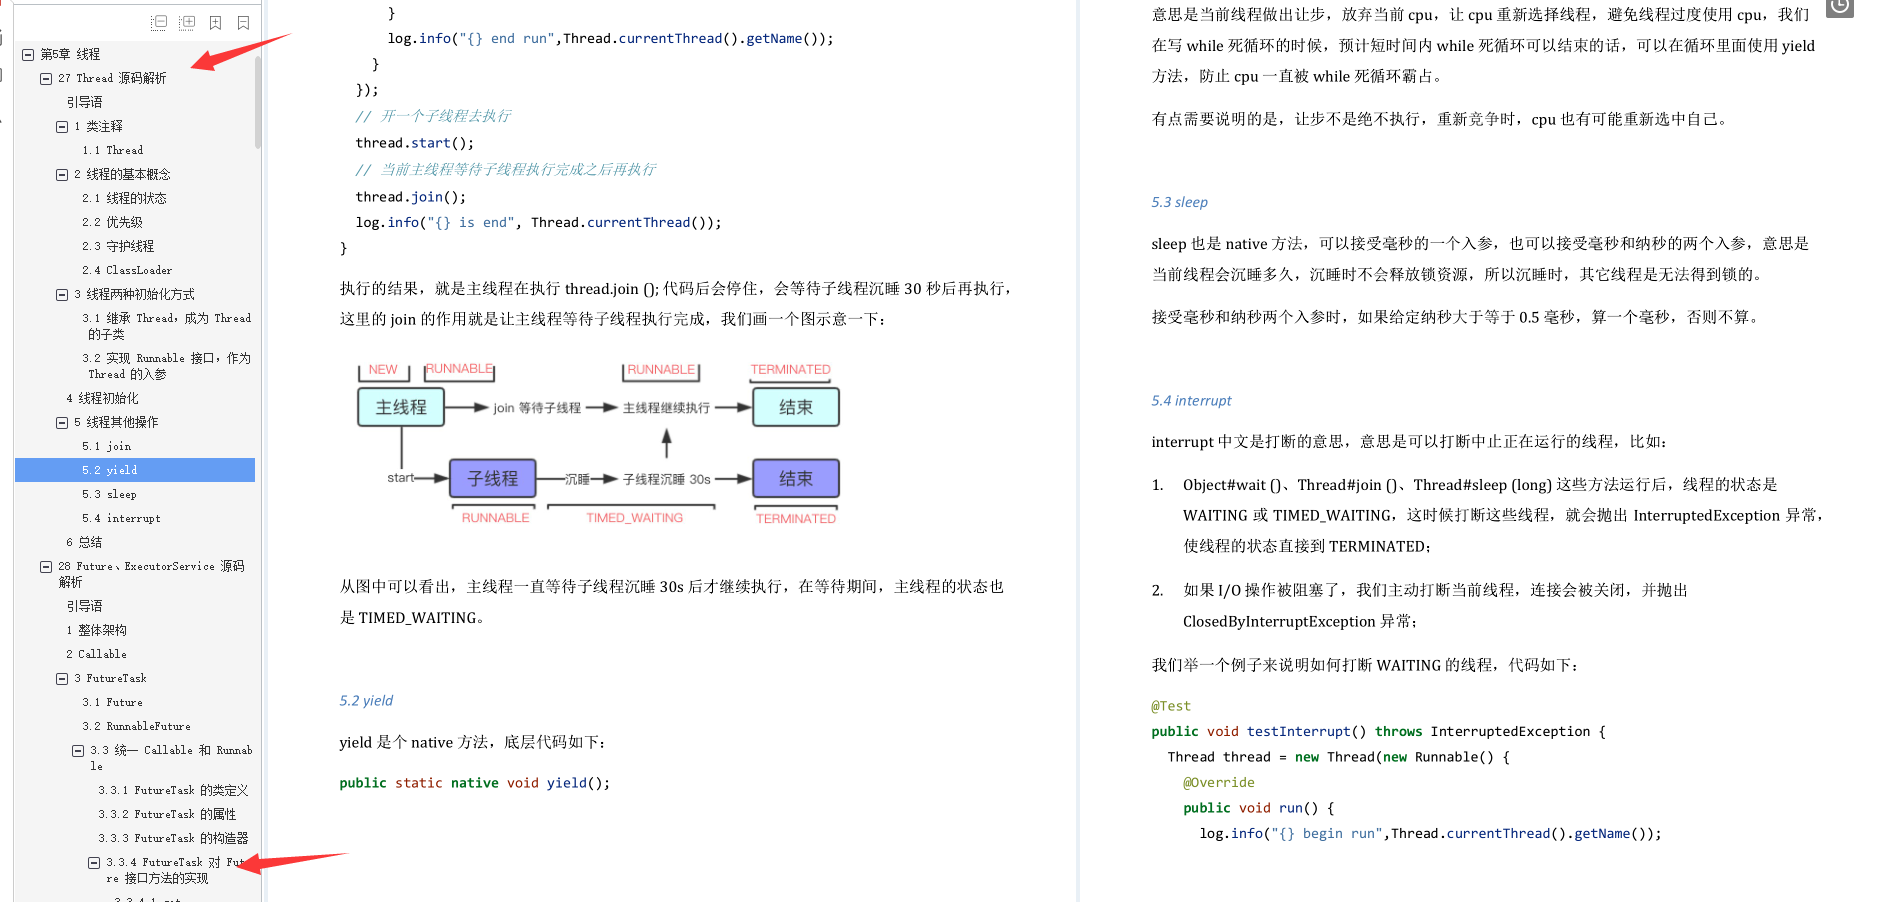Screen dimensions: 1879x902
Task: Go to 5.1 join bookmark
Action: click(106, 446)
